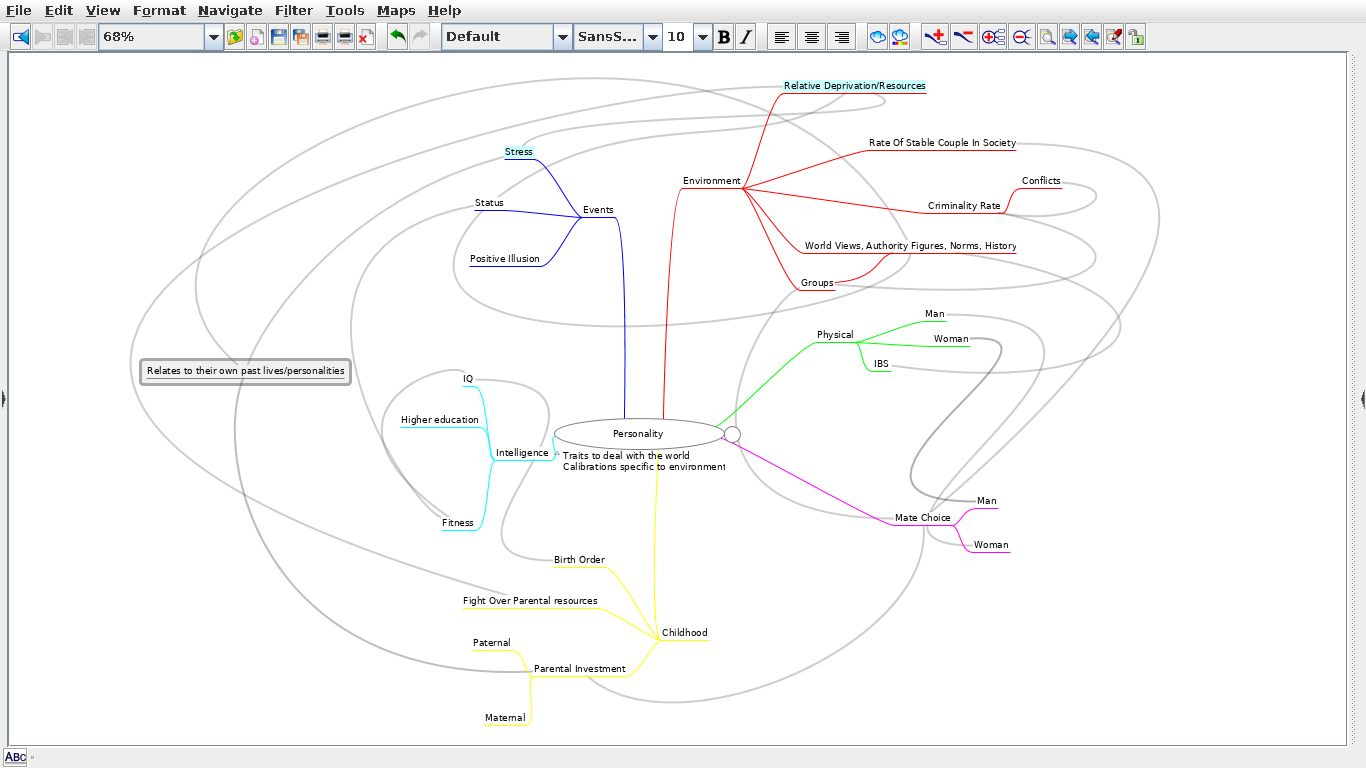The image size is (1366, 768).
Task: Click the first printer icon
Action: [x=322, y=37]
